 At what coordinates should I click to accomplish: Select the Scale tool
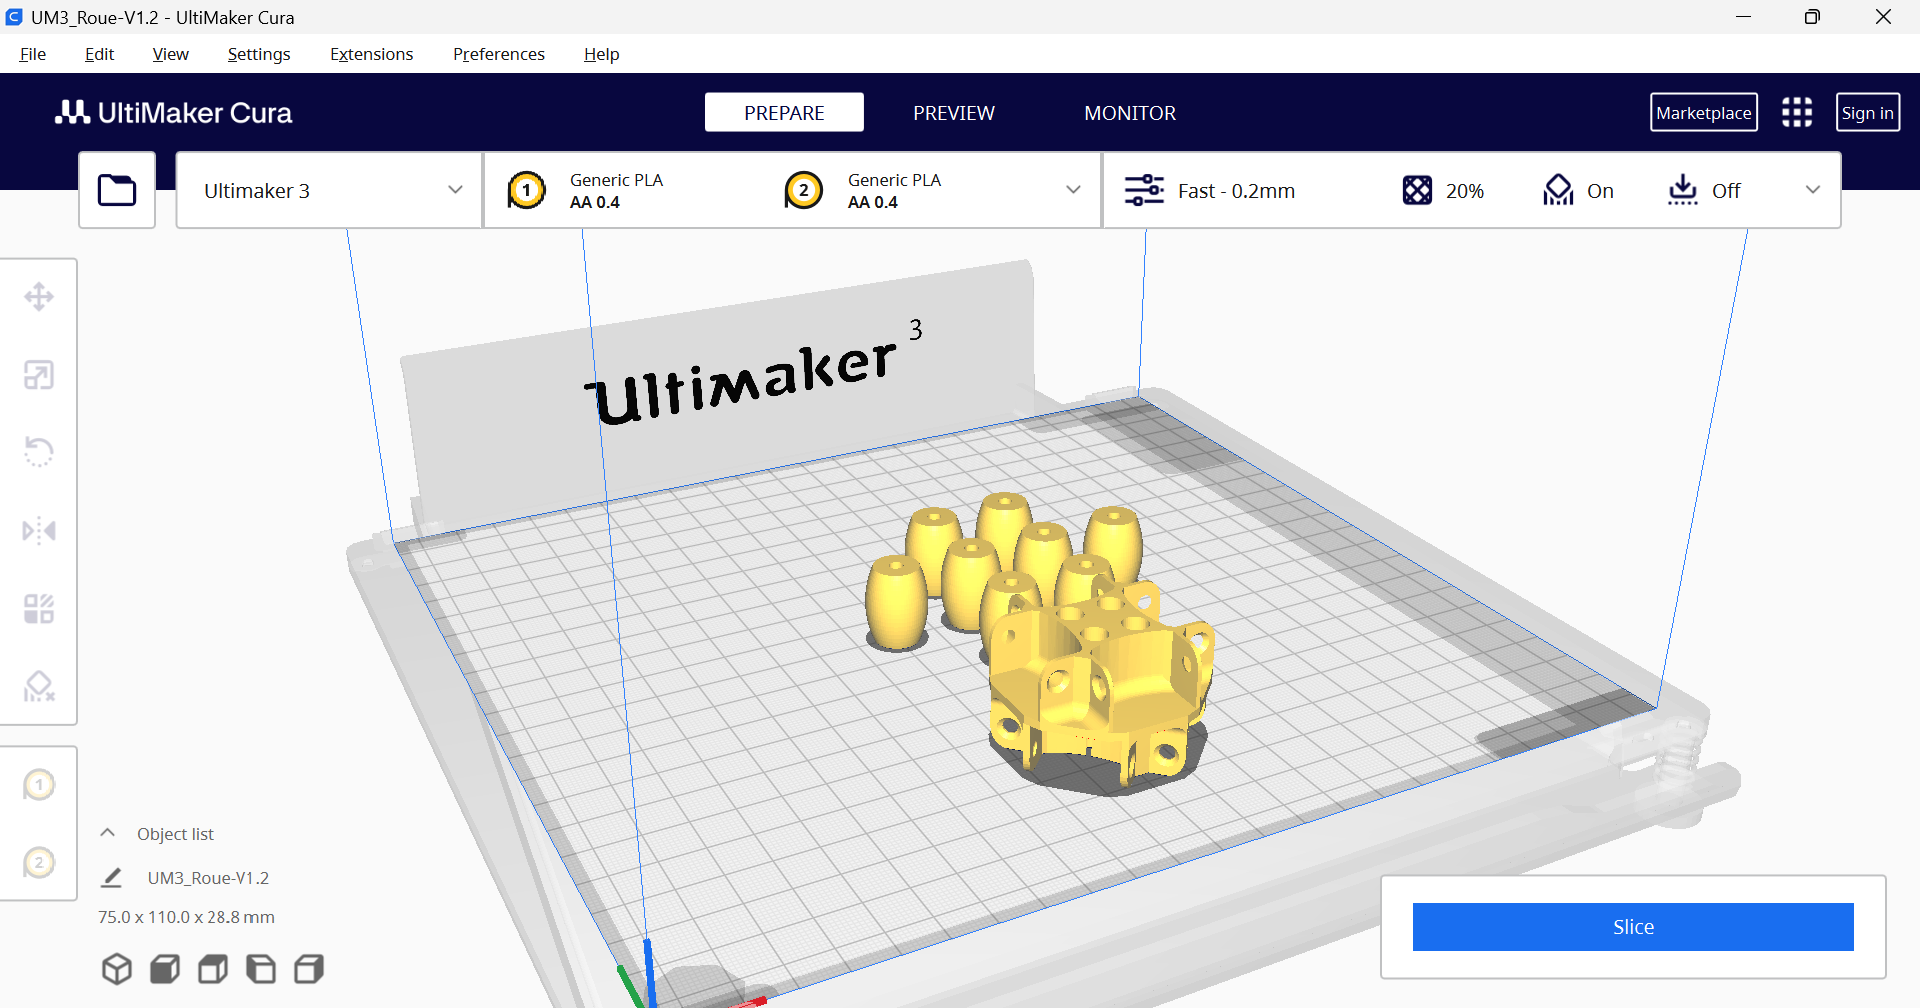pyautogui.click(x=39, y=375)
